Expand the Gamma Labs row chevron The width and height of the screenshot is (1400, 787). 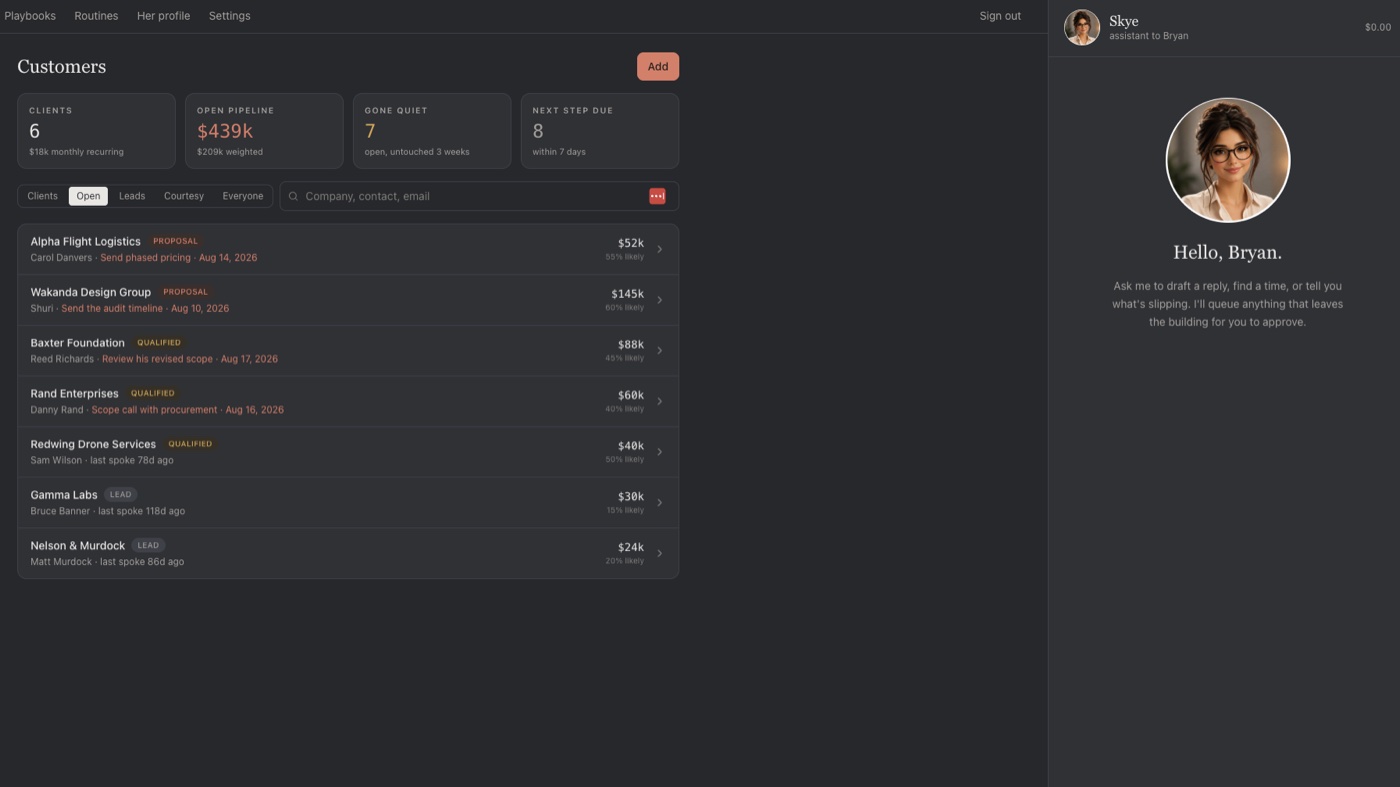(x=659, y=503)
